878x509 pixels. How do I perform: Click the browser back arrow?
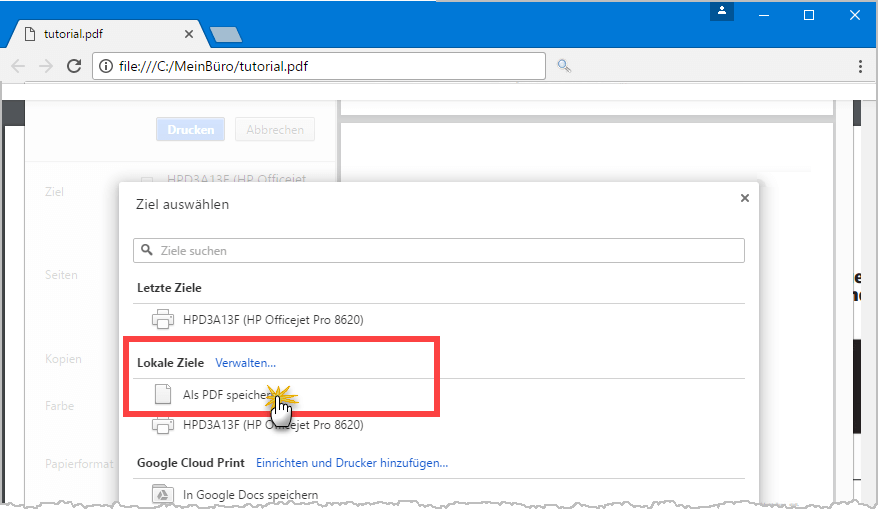[x=18, y=66]
